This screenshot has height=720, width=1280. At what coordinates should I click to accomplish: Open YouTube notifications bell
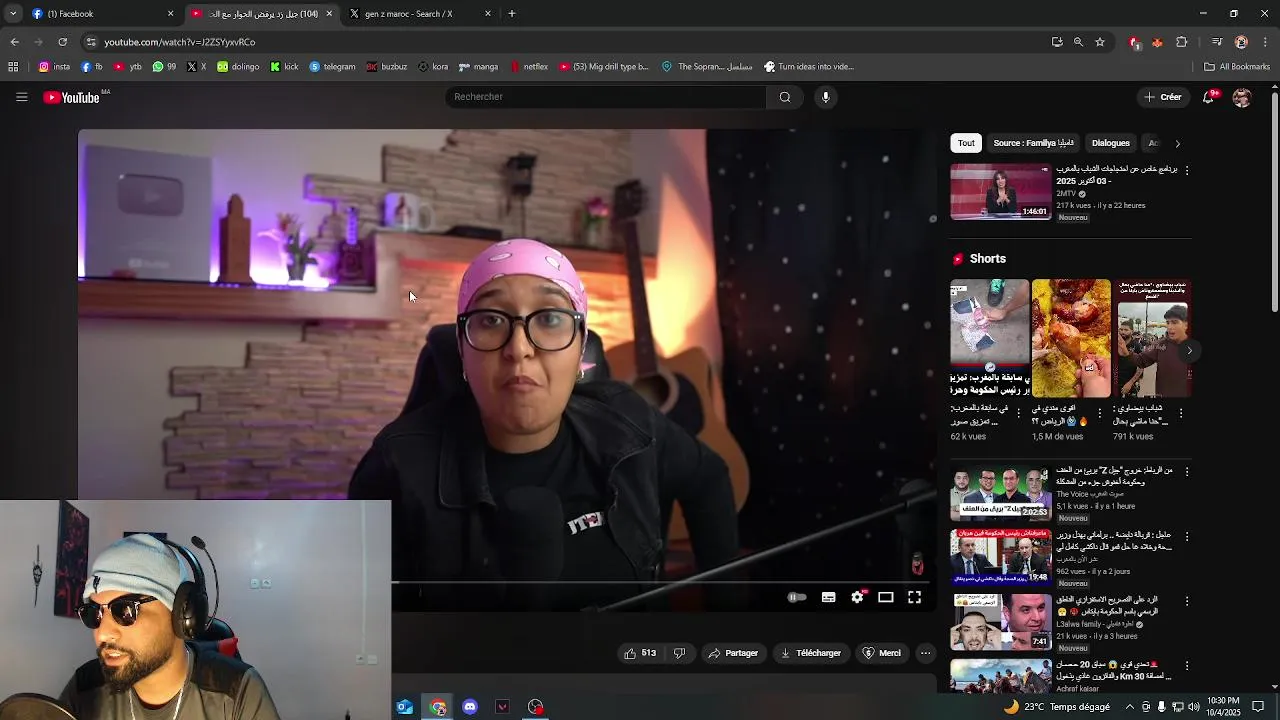coord(1208,97)
